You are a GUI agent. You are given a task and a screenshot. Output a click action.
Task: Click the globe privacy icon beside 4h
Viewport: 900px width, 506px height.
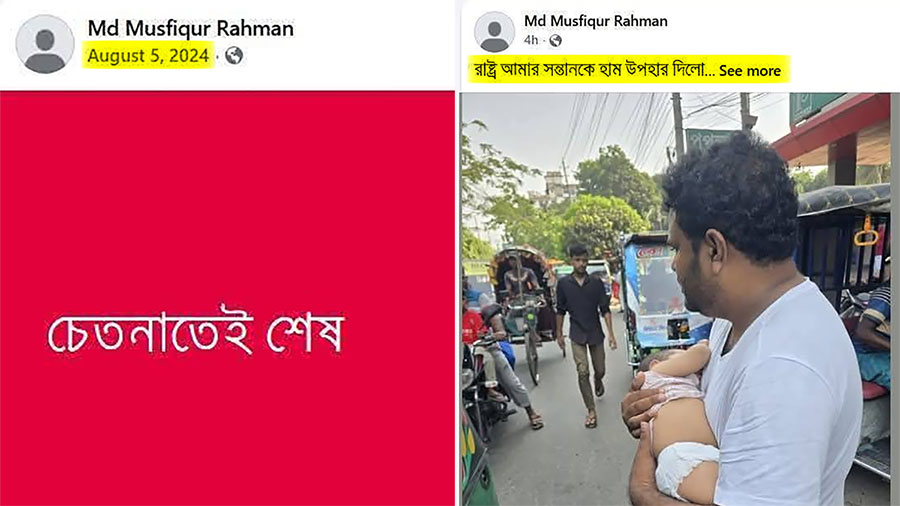pyautogui.click(x=555, y=40)
